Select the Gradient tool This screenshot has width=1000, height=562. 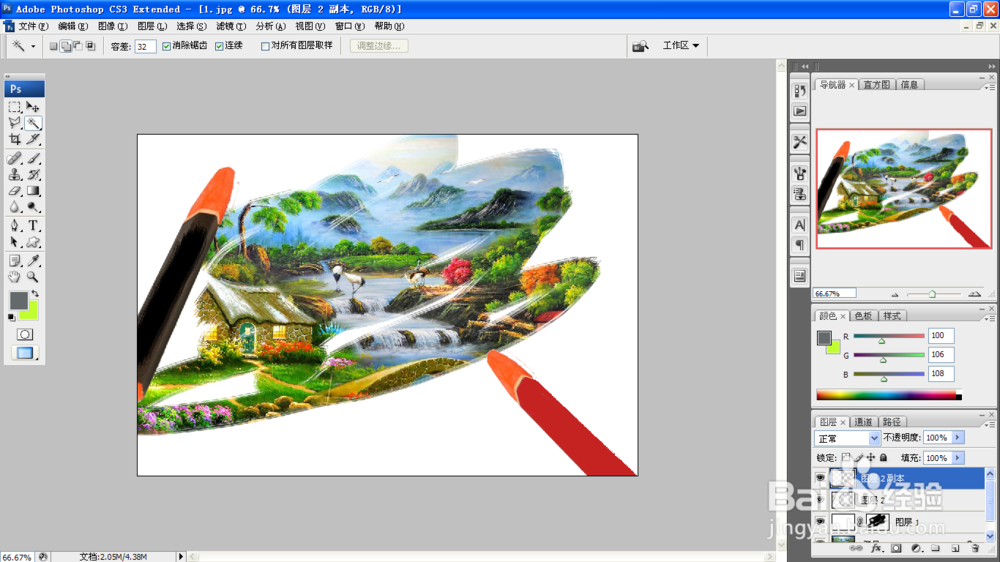33,191
